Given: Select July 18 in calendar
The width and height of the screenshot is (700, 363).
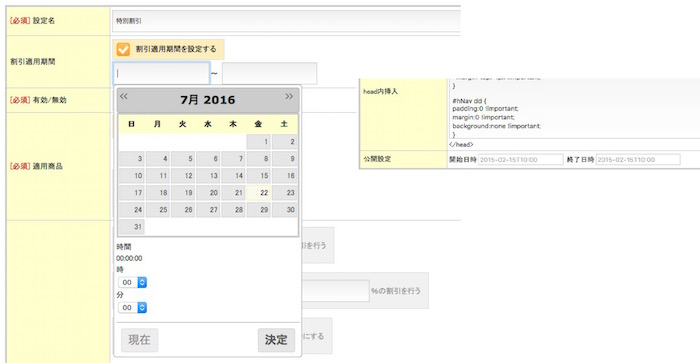Looking at the screenshot, I should pyautogui.click(x=158, y=193).
